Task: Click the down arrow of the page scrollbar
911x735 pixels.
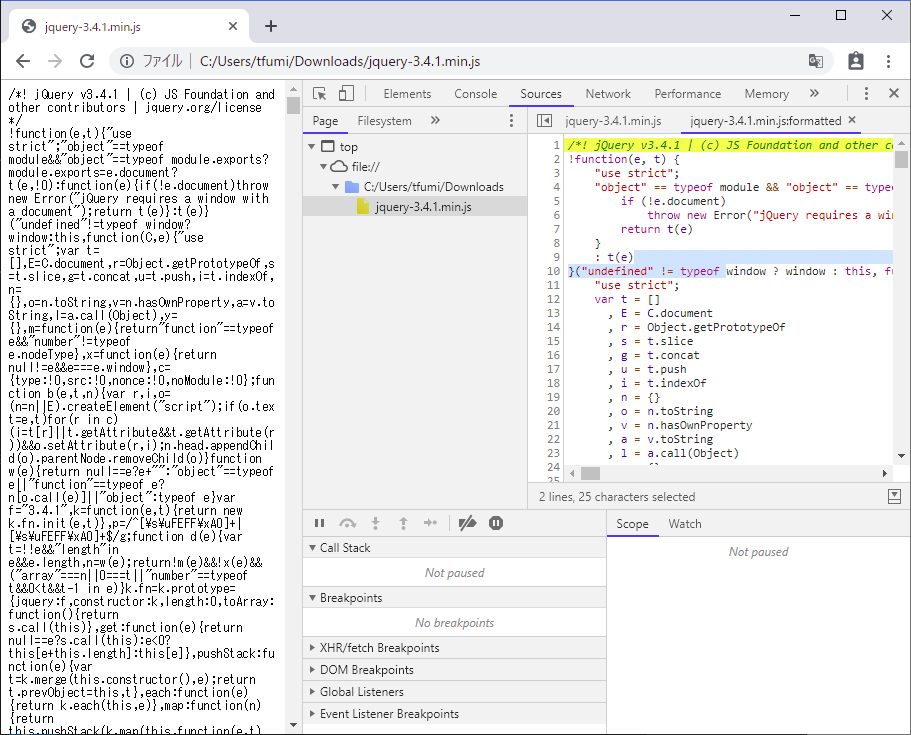Action: 293,725
